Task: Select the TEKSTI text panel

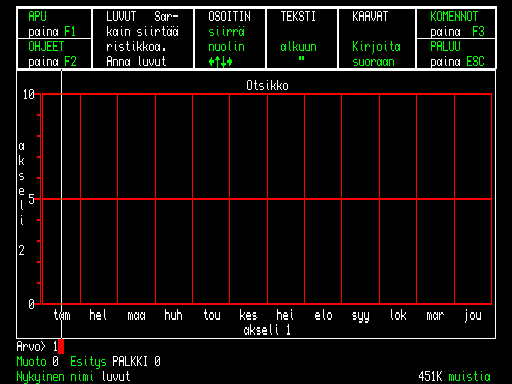Action: tap(302, 39)
